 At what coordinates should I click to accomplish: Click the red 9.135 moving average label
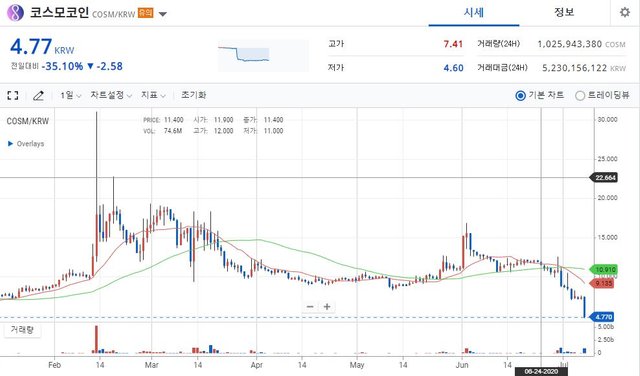[x=603, y=283]
